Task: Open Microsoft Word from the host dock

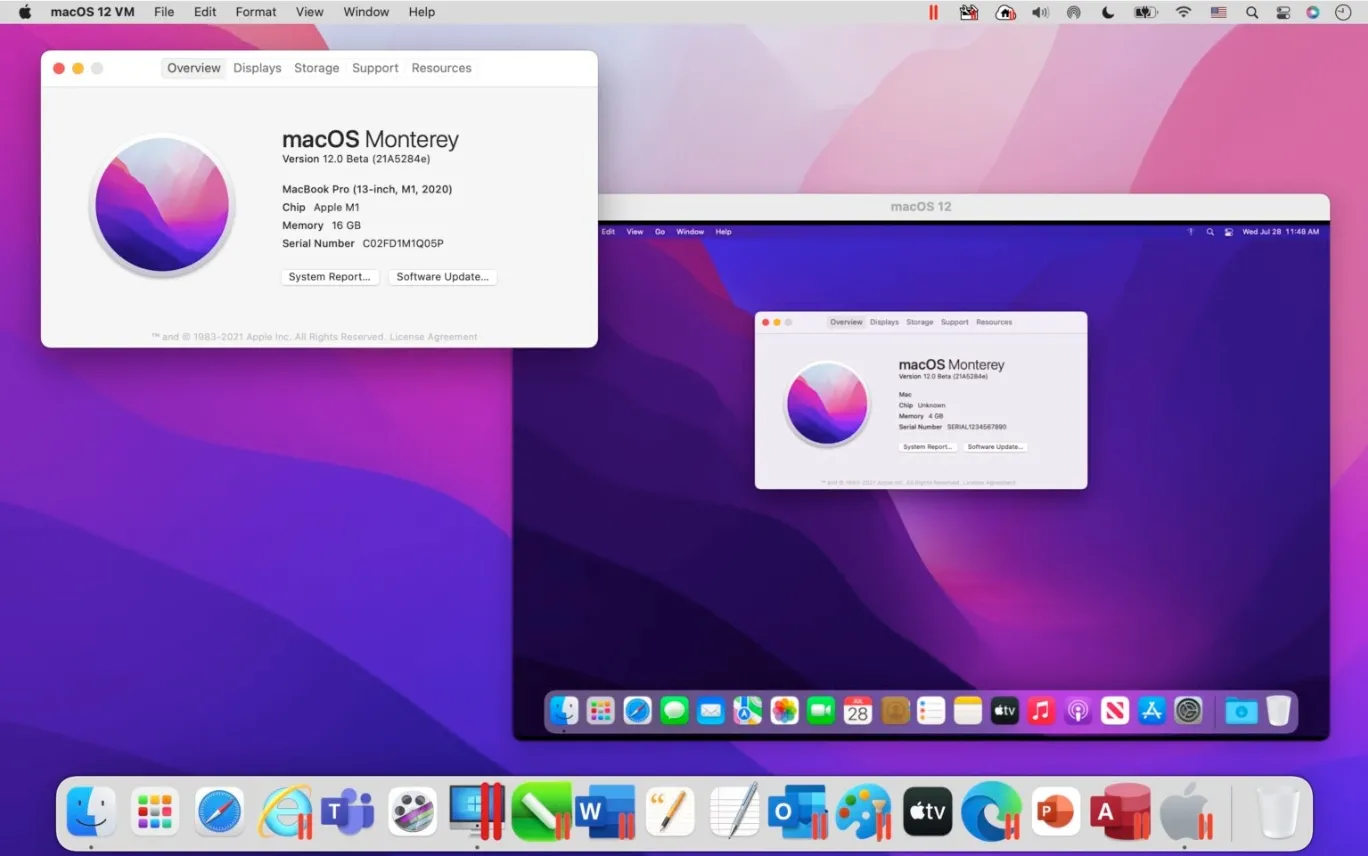Action: [x=605, y=810]
